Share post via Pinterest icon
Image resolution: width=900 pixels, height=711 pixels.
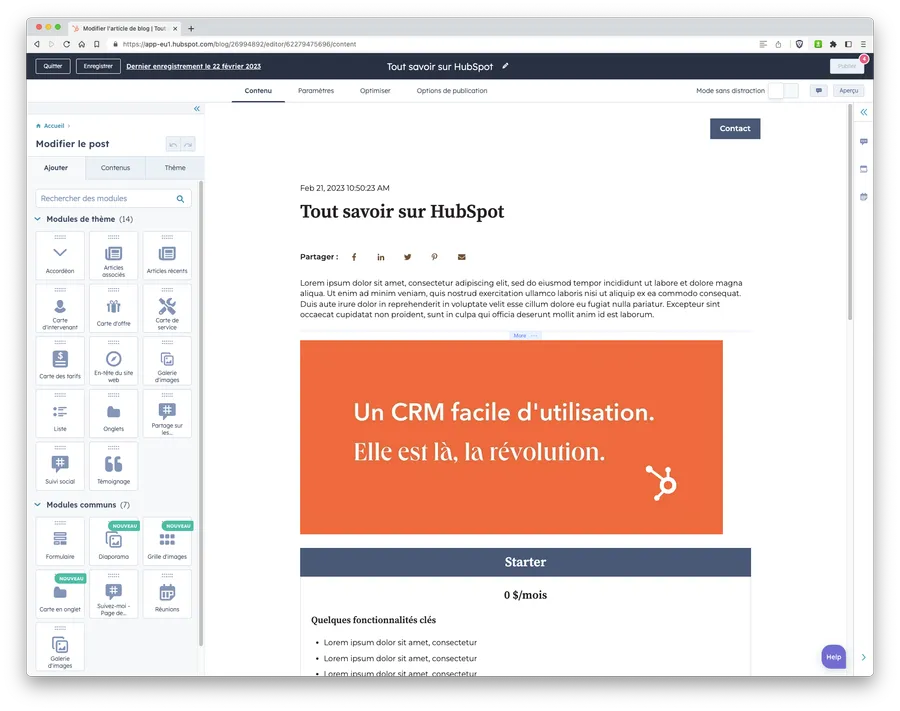[435, 257]
